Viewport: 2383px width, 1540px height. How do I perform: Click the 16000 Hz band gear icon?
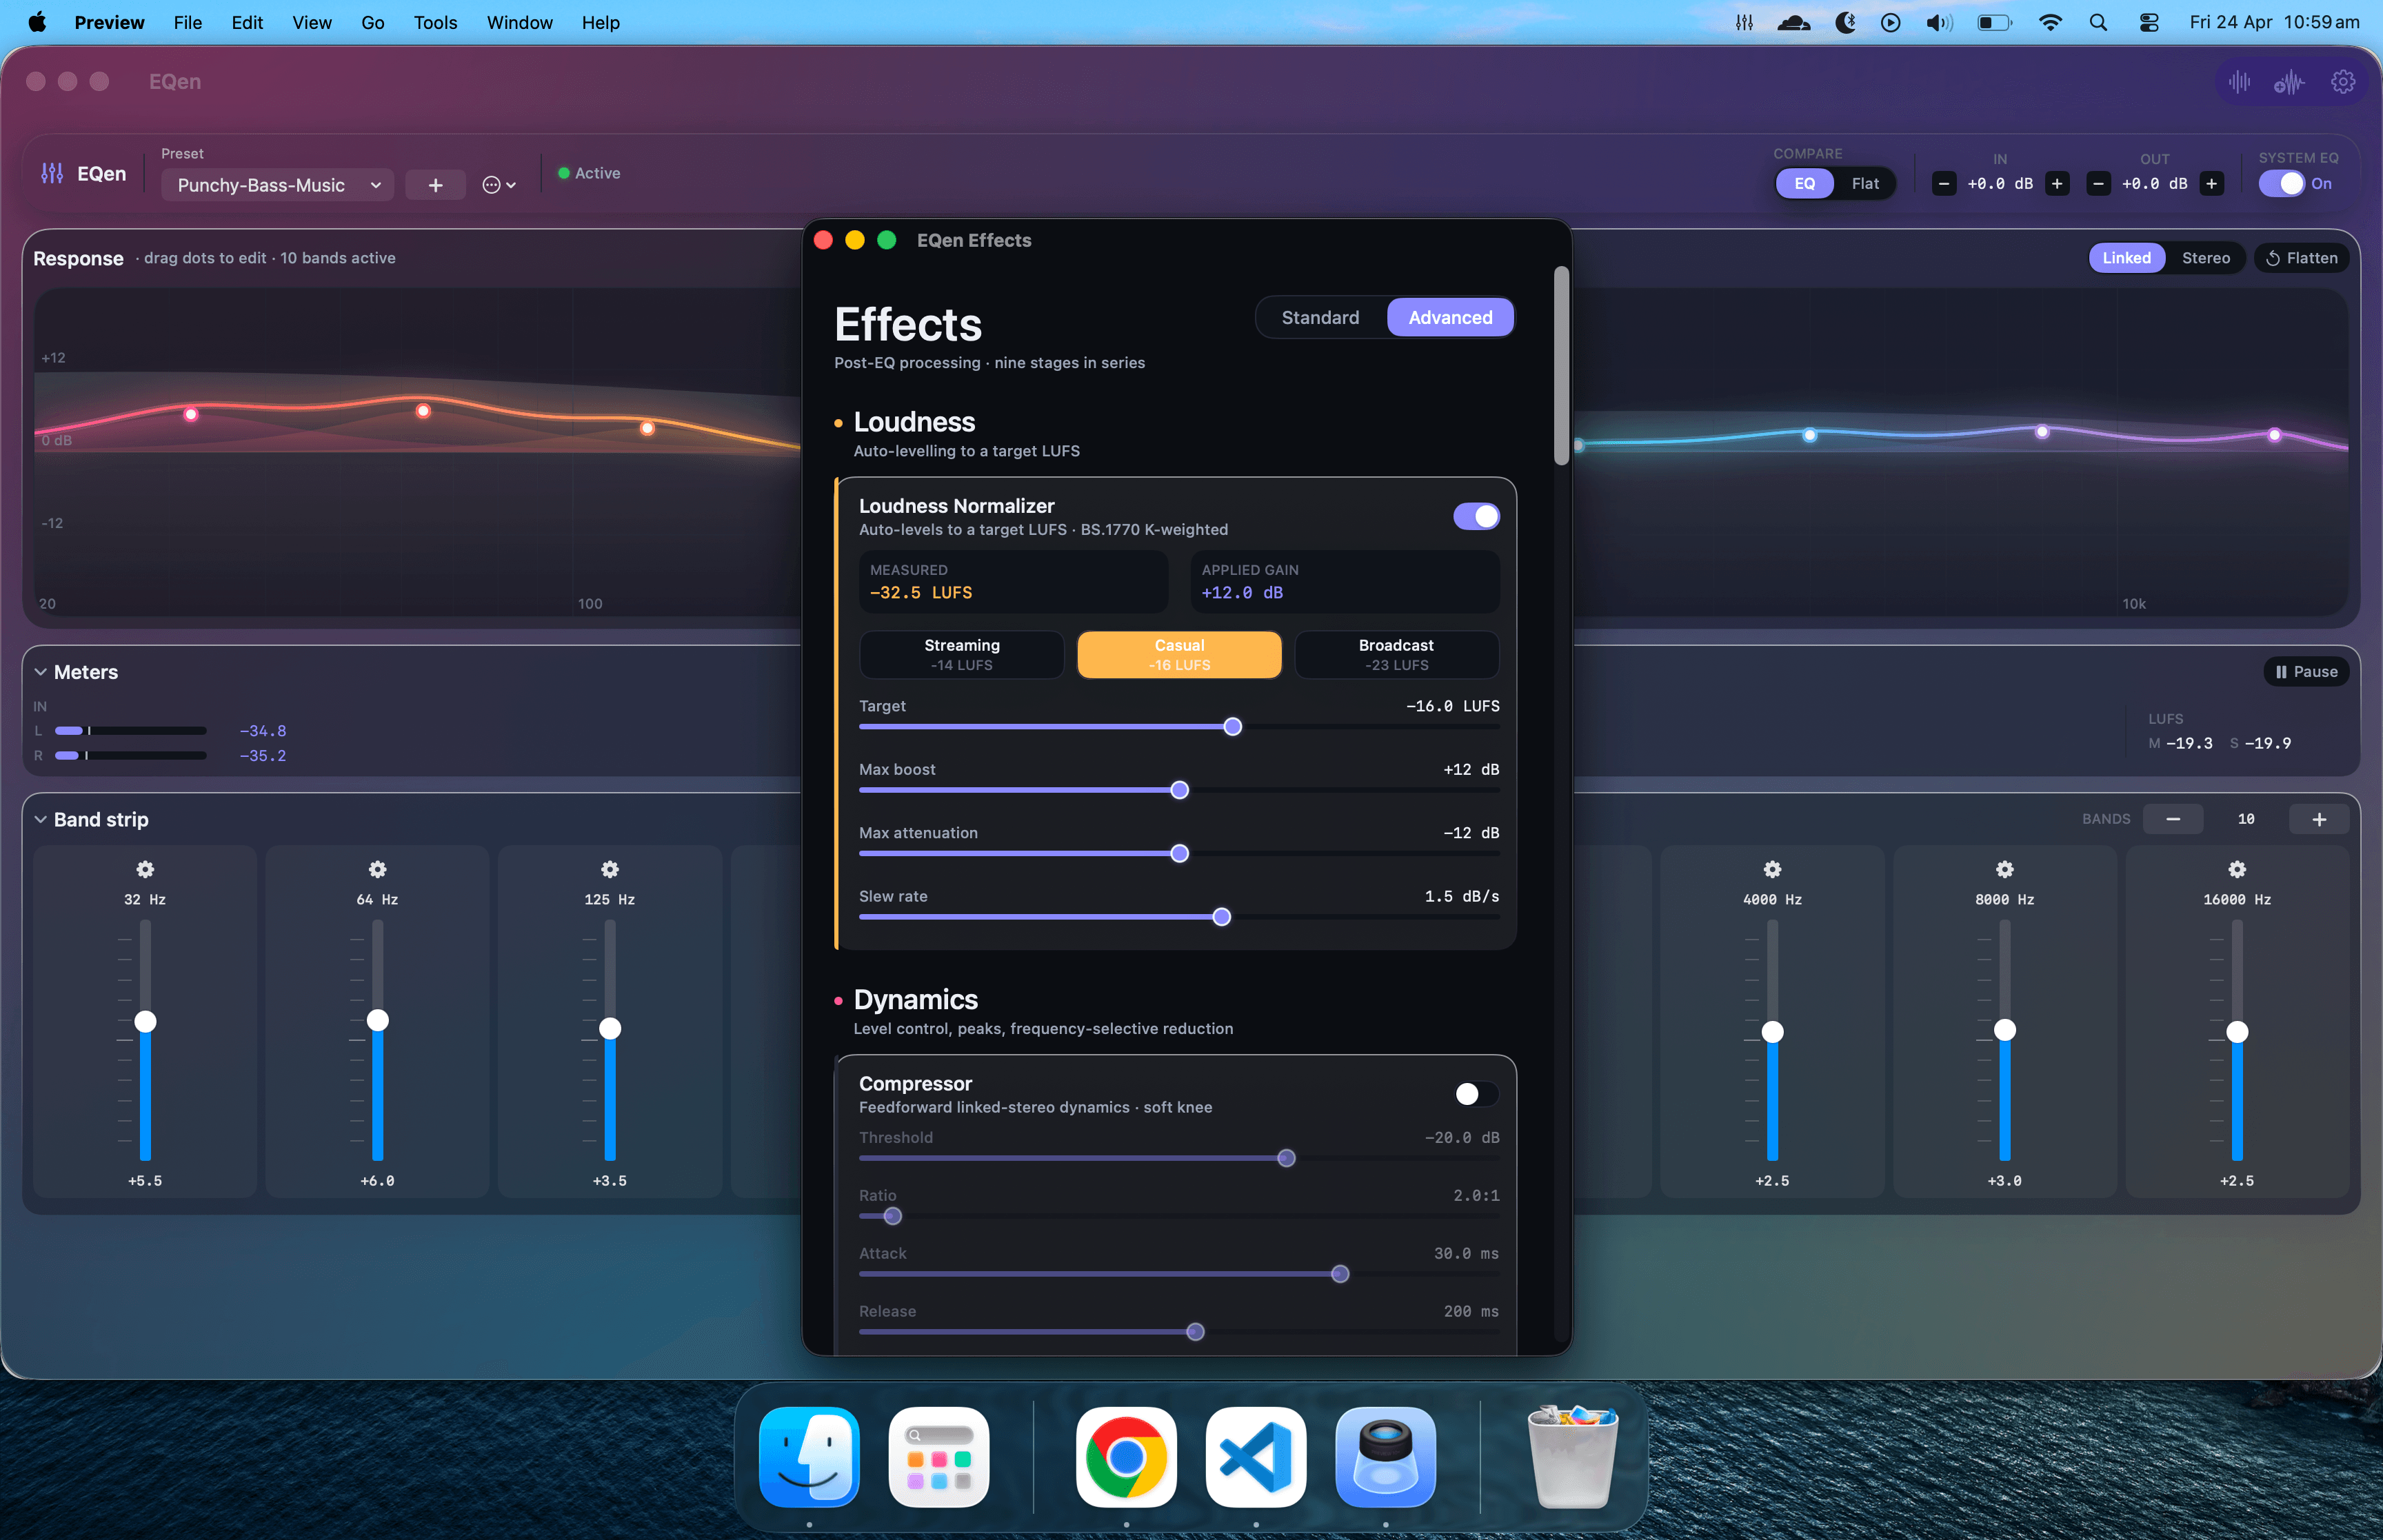[2236, 869]
